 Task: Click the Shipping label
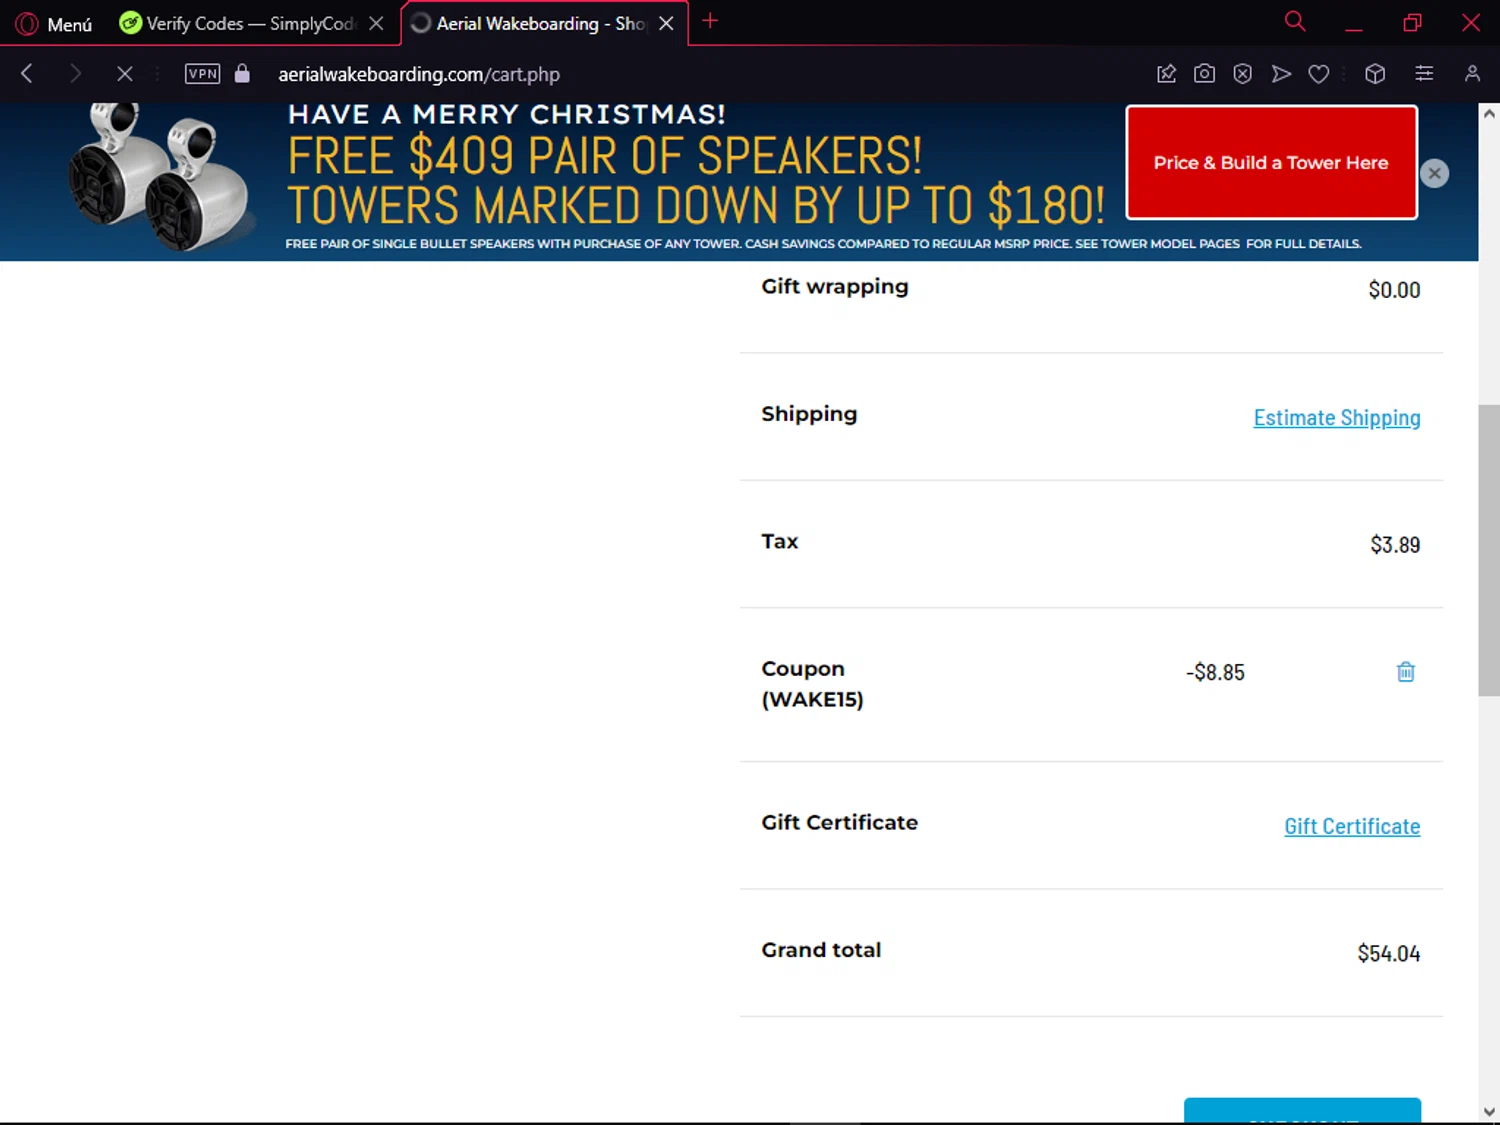[x=809, y=414]
